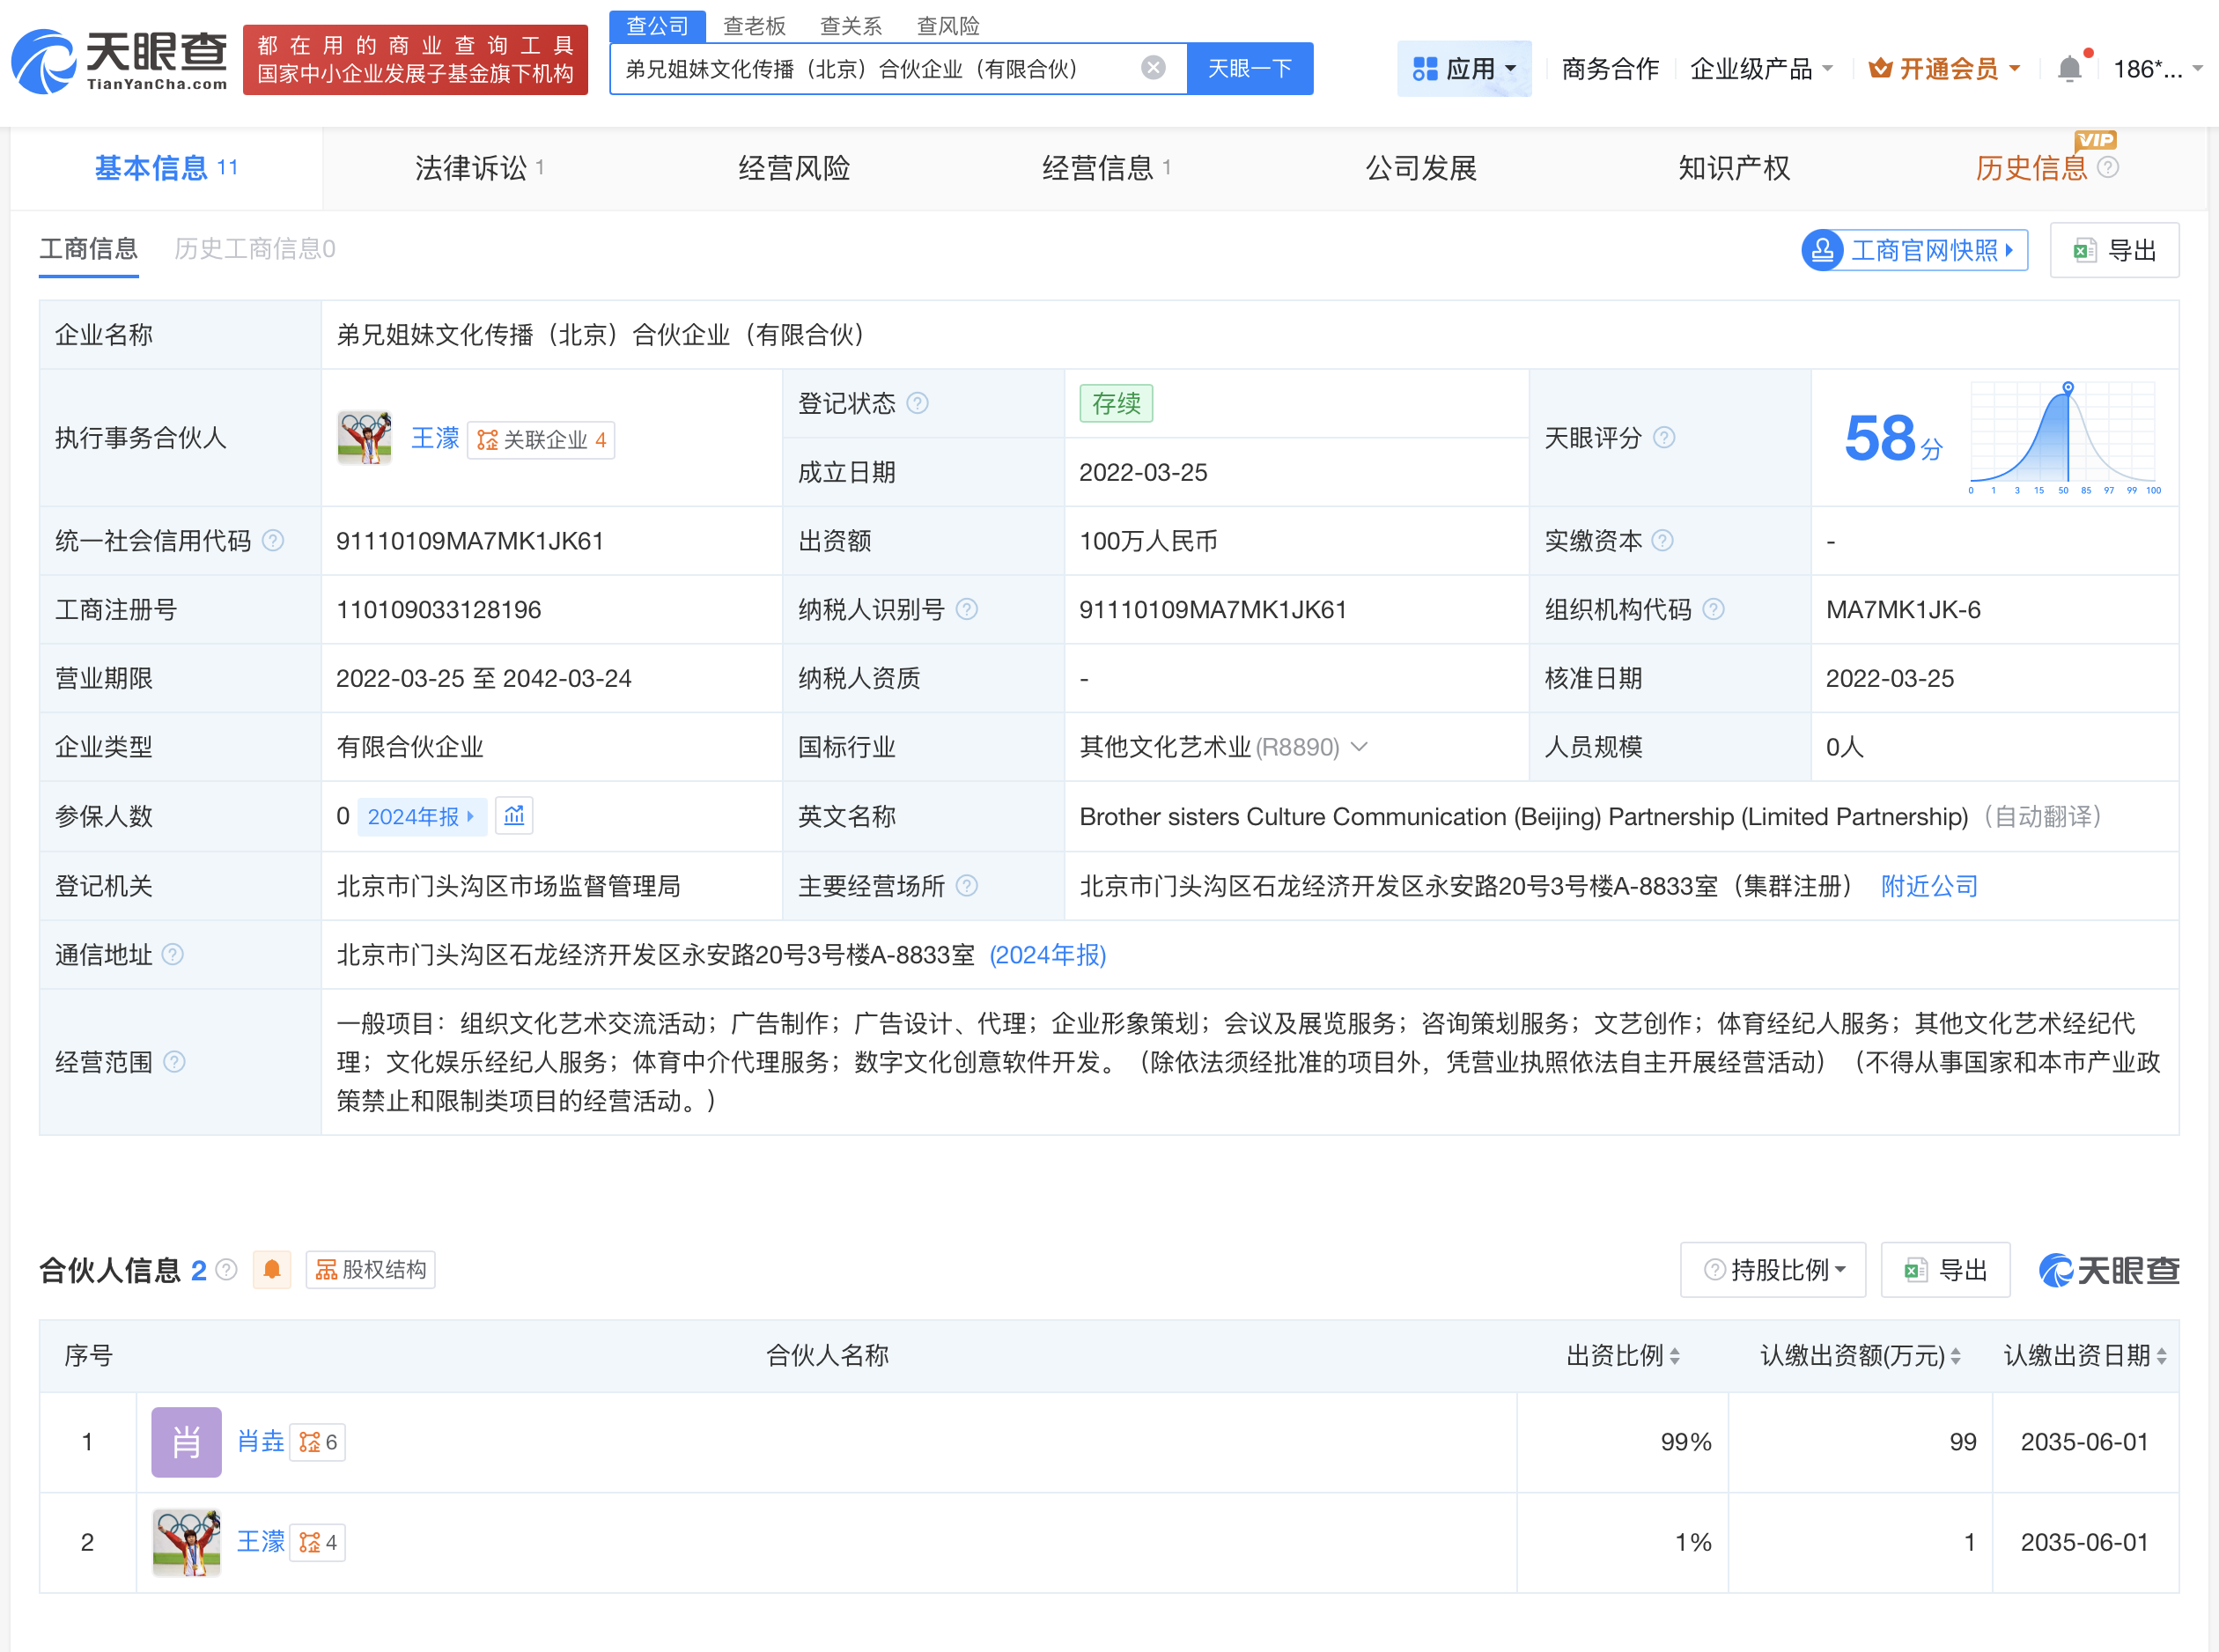Screen dimensions: 2219x1652
Task: Click partner name 王濛 in row 2
Action: 261,1542
